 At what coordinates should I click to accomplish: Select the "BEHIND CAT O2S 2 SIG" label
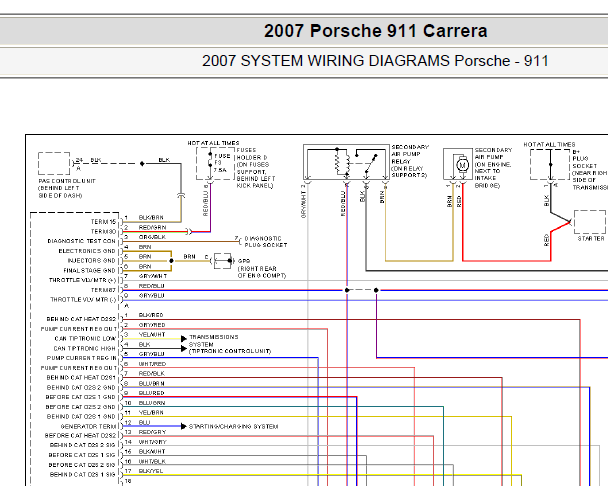pos(83,445)
